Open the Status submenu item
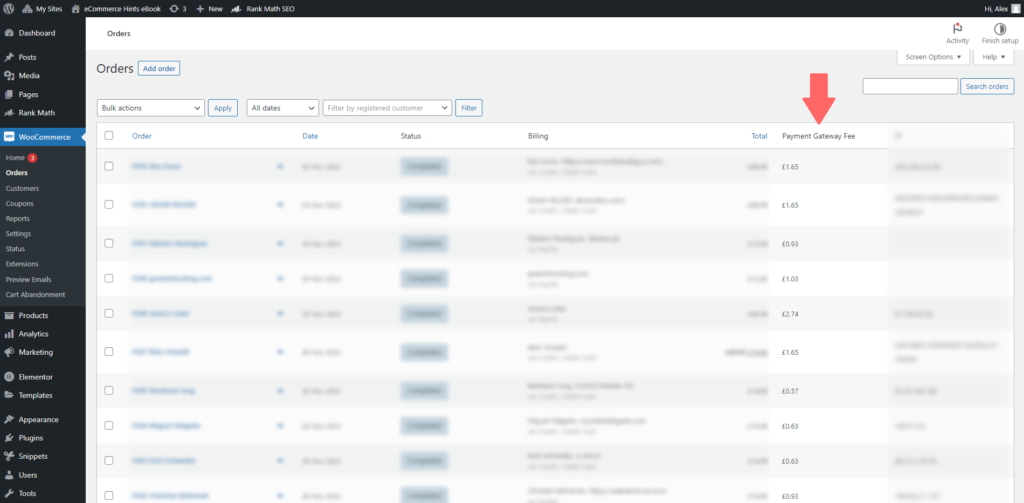Image resolution: width=1024 pixels, height=503 pixels. (x=14, y=249)
